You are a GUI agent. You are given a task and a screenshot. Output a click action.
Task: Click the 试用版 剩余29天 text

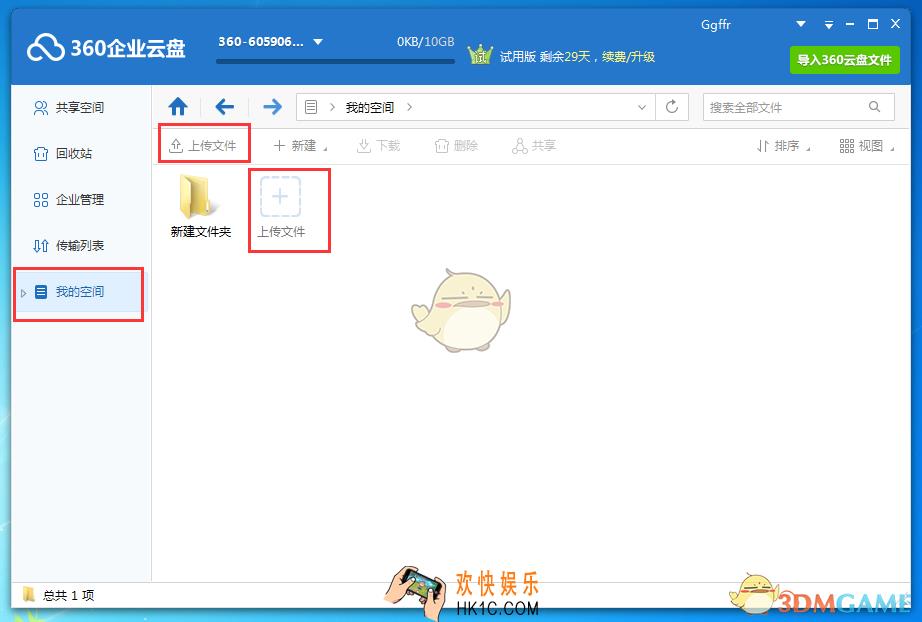(544, 56)
